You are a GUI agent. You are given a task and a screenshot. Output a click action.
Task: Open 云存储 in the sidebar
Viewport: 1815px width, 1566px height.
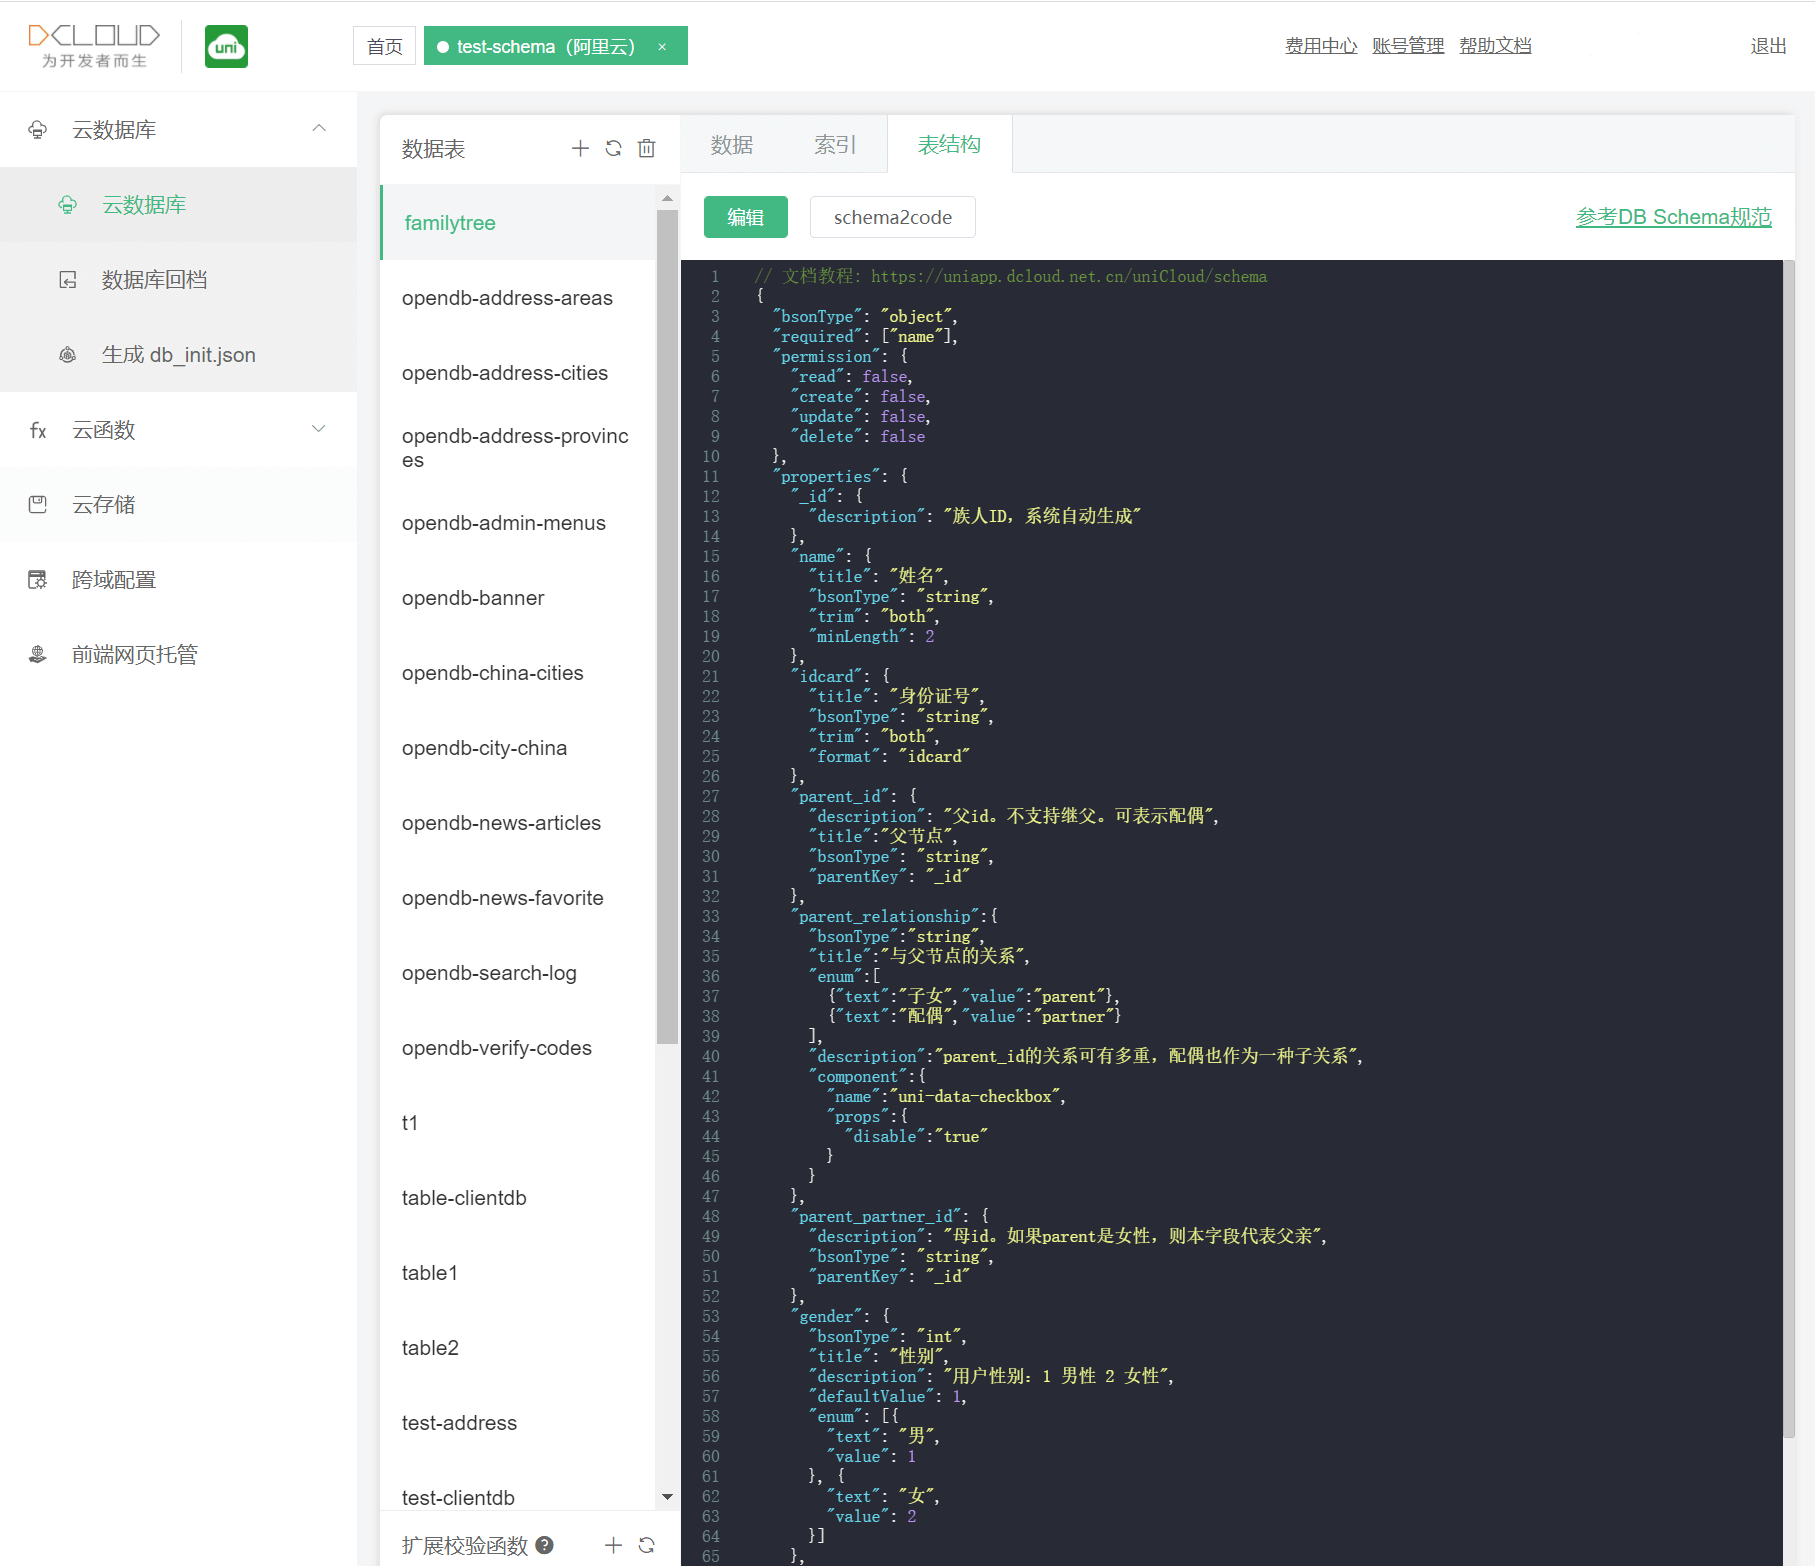point(178,505)
